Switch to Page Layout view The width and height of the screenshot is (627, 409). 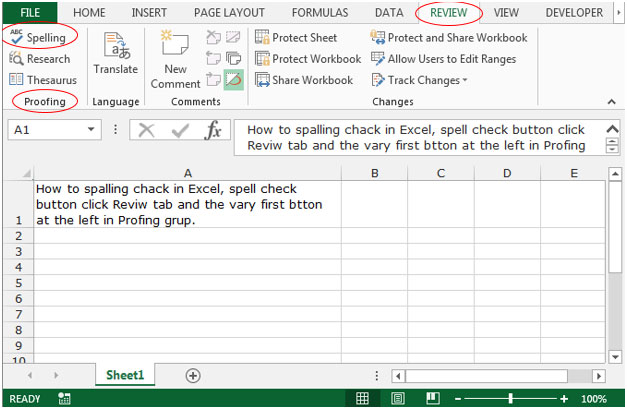(x=398, y=398)
